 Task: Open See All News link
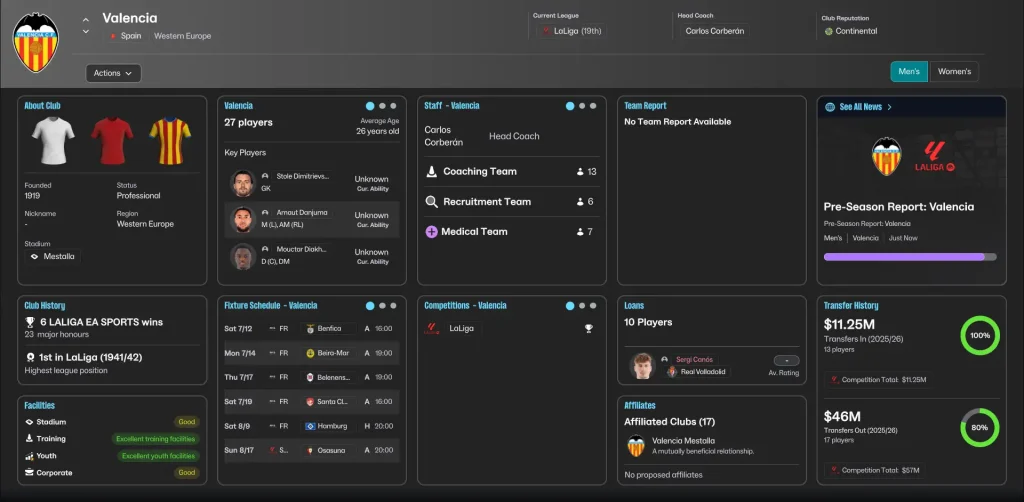tap(861, 107)
